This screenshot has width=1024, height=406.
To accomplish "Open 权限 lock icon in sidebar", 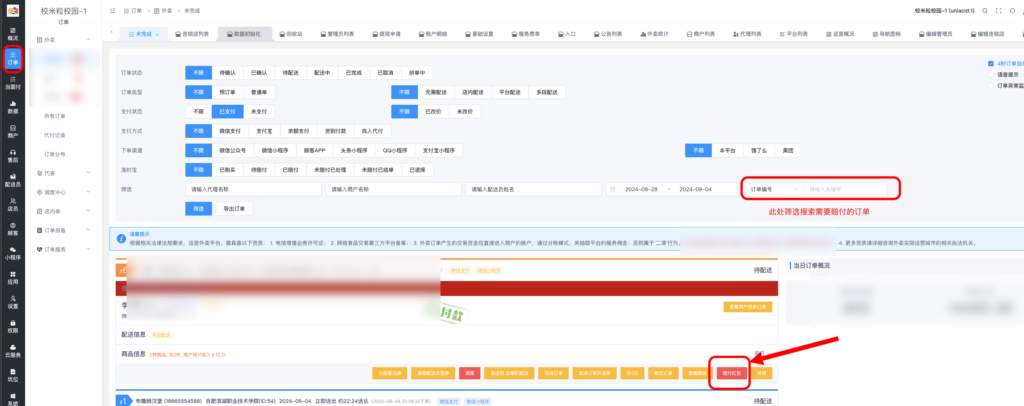I will tap(12, 326).
